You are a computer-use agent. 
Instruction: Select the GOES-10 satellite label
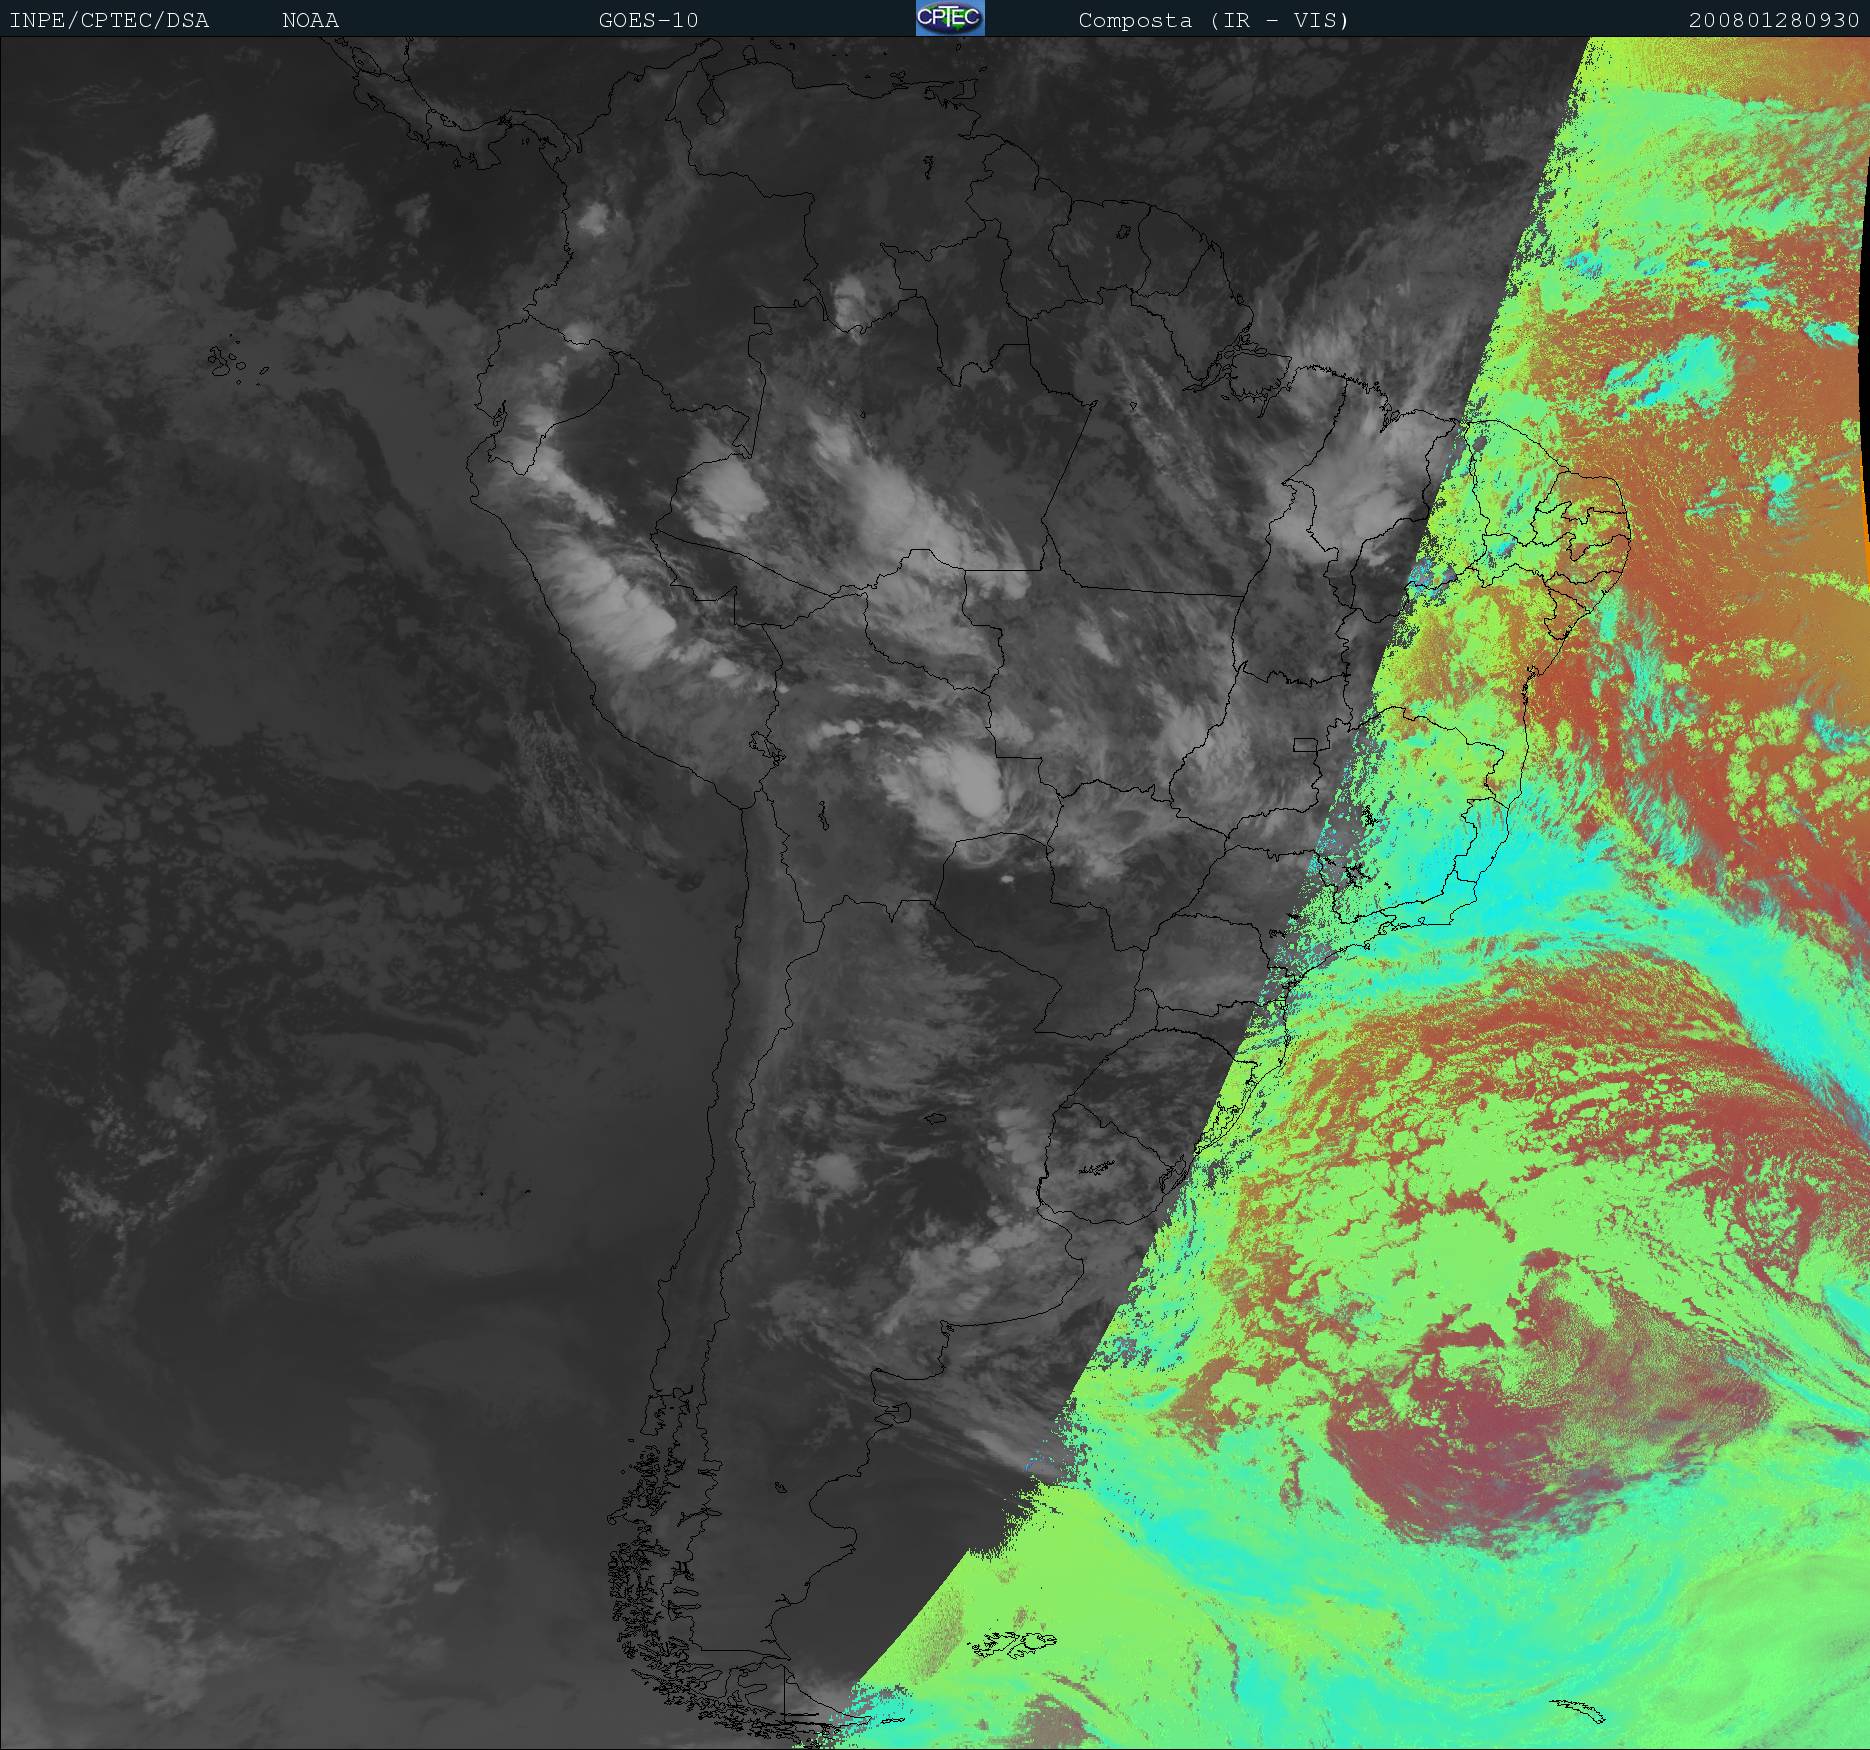[x=648, y=20]
